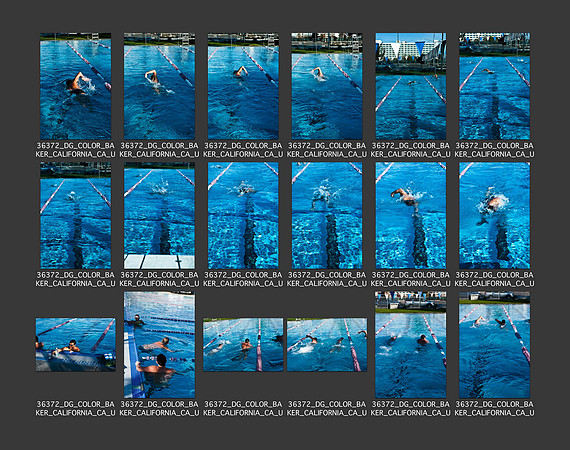This screenshot has height=450, width=570.
Task: Select first-row thumbnail of close-up swimmer with raised arm
Action: [76, 86]
